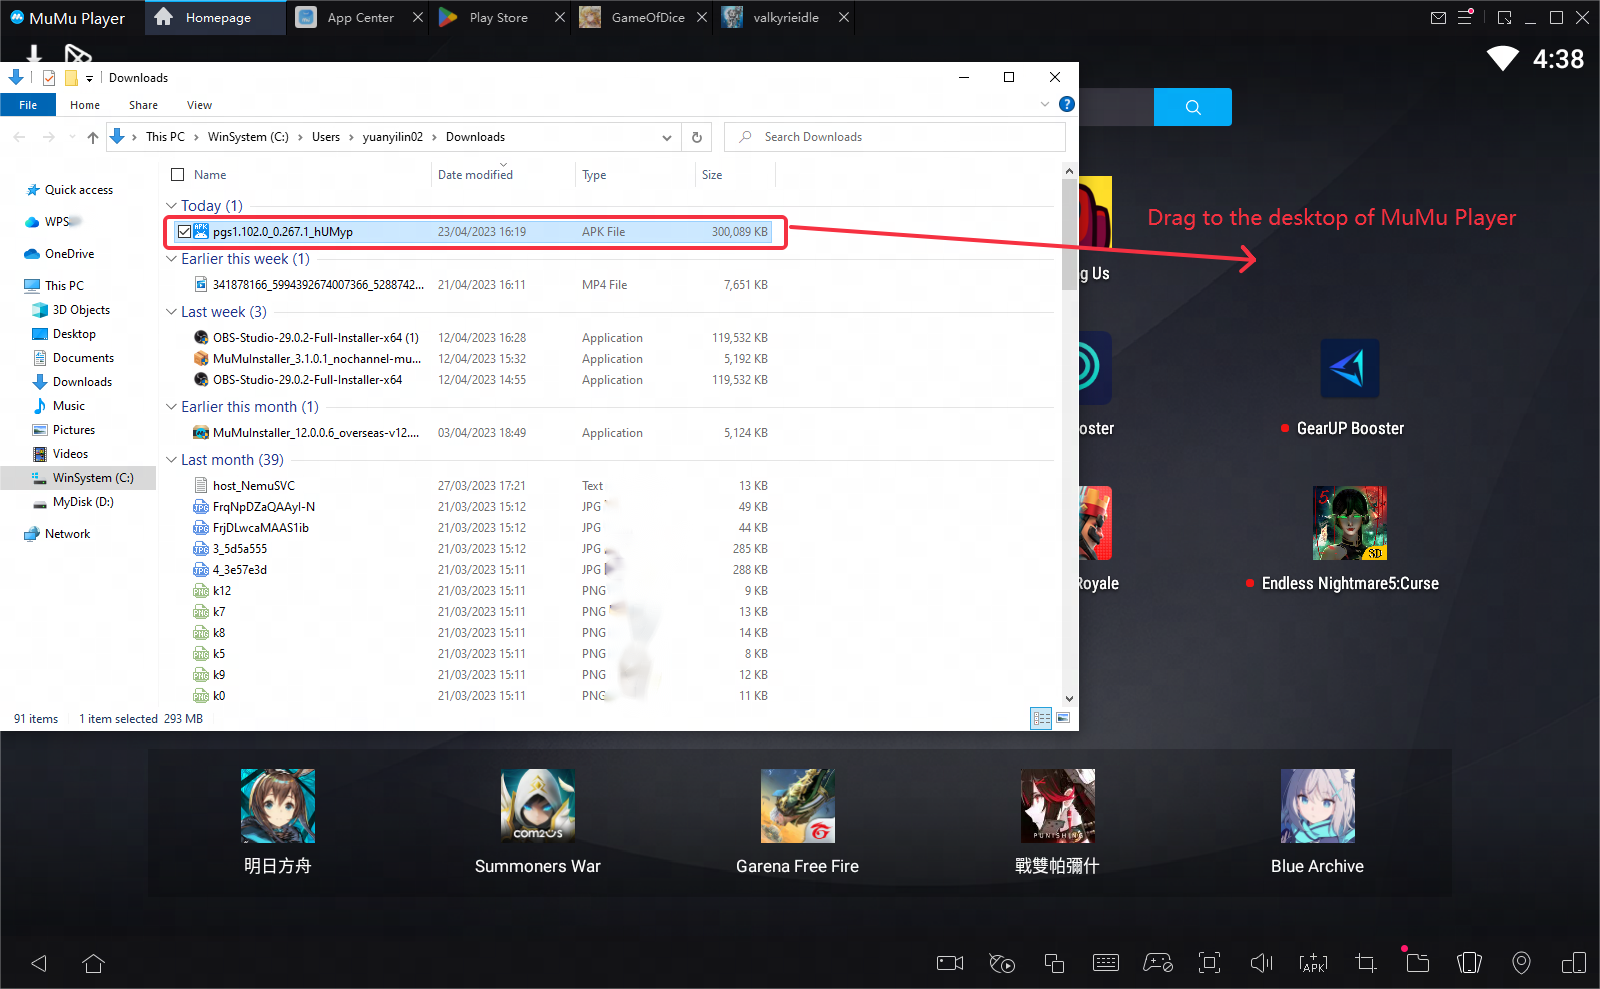Screen dimensions: 1600x989
Task: Select WinSystem (C:) in address breadcrumb
Action: click(248, 137)
